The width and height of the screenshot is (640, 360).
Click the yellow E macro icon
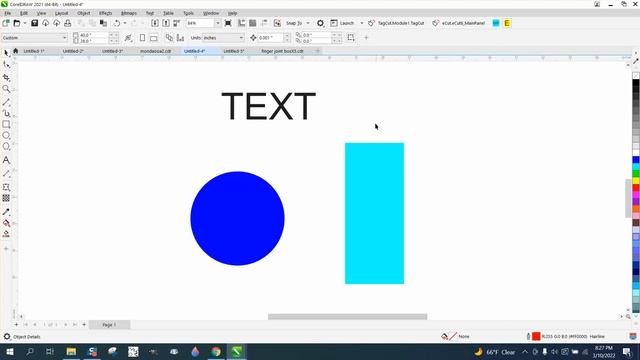coord(507,23)
